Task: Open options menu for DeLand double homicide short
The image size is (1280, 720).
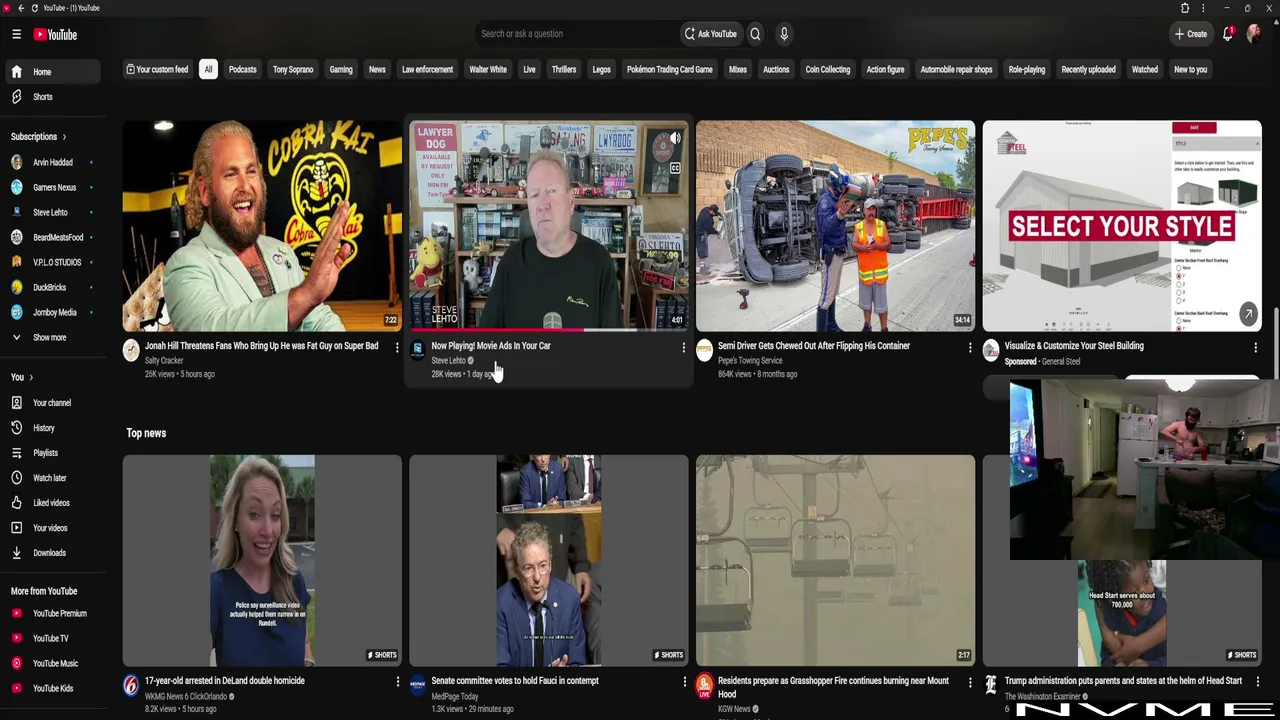Action: point(397,682)
